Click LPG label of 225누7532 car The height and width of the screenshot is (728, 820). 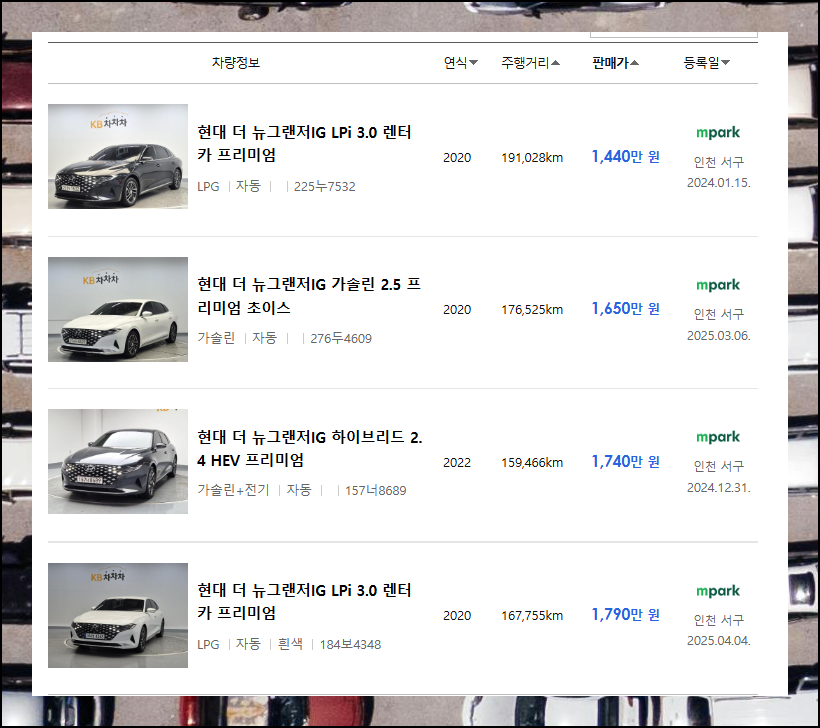tap(208, 187)
